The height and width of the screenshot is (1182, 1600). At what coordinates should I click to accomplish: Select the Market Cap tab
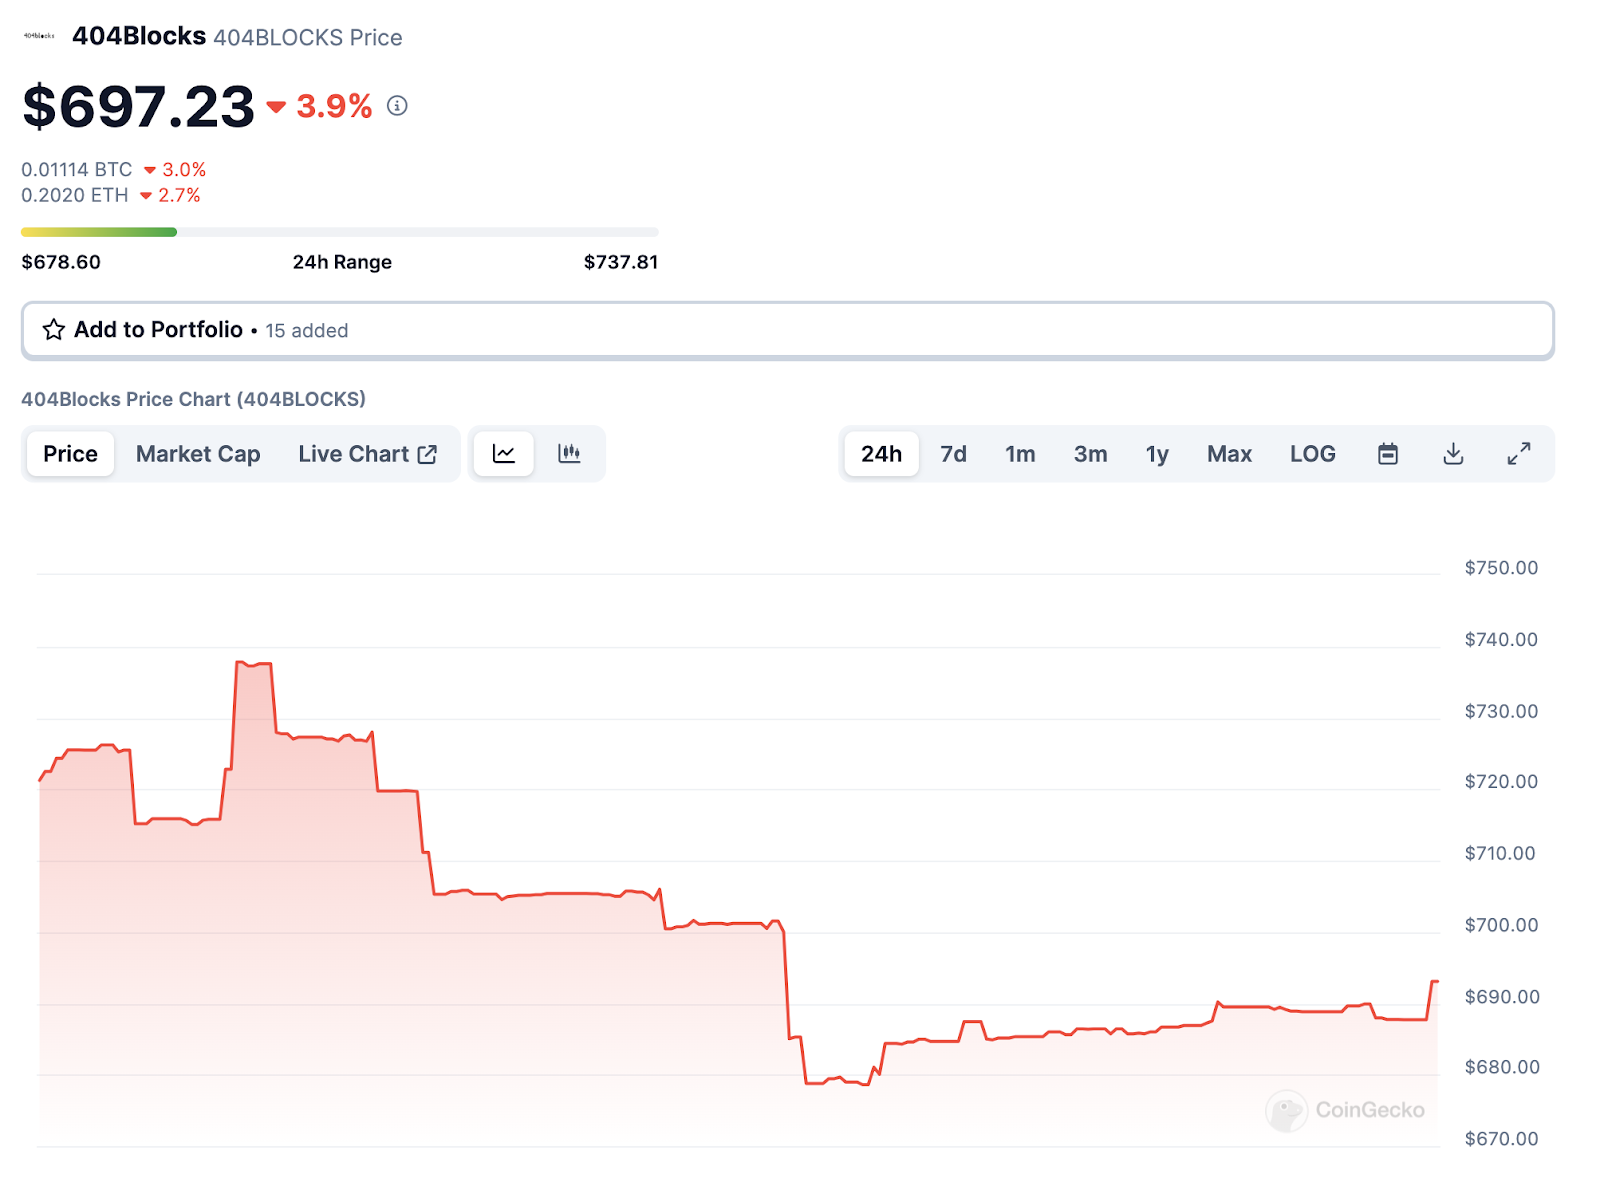(x=198, y=454)
